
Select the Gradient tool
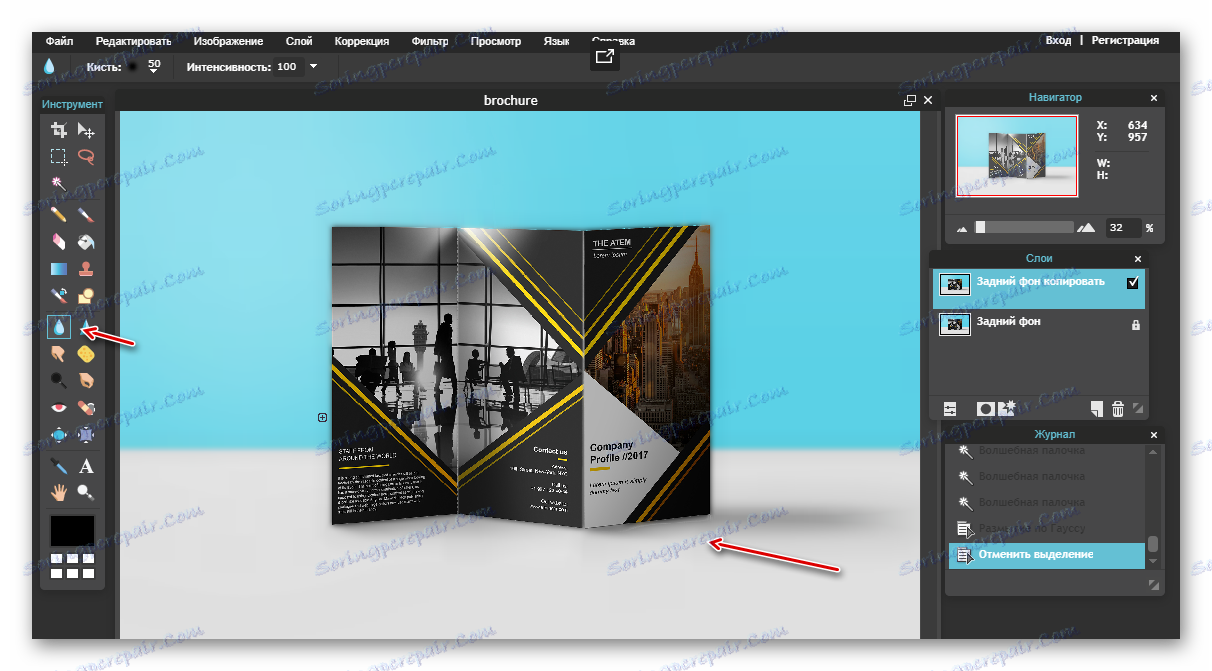(x=59, y=269)
